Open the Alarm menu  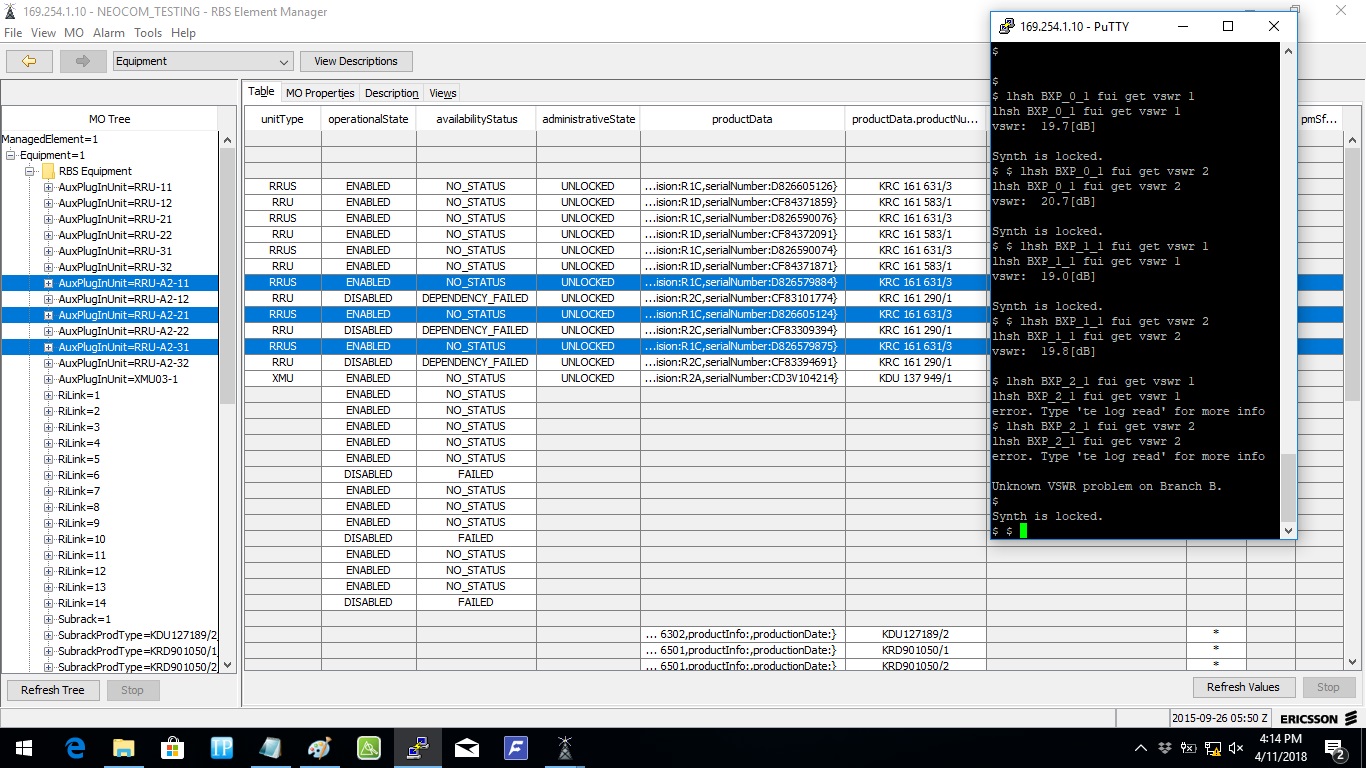(x=109, y=33)
